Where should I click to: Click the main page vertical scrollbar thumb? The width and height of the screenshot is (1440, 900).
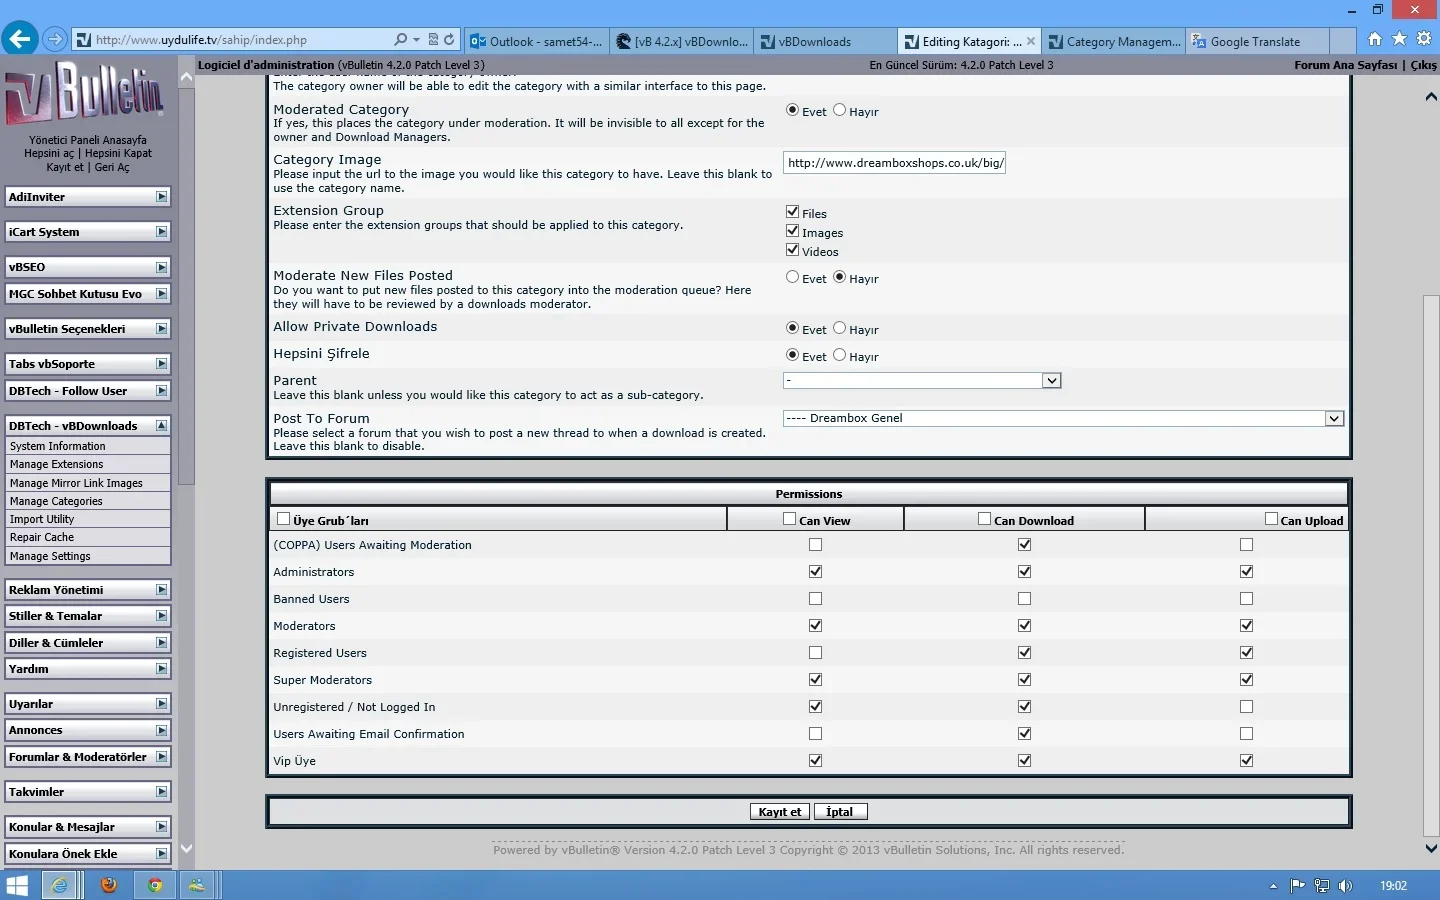pyautogui.click(x=1431, y=566)
